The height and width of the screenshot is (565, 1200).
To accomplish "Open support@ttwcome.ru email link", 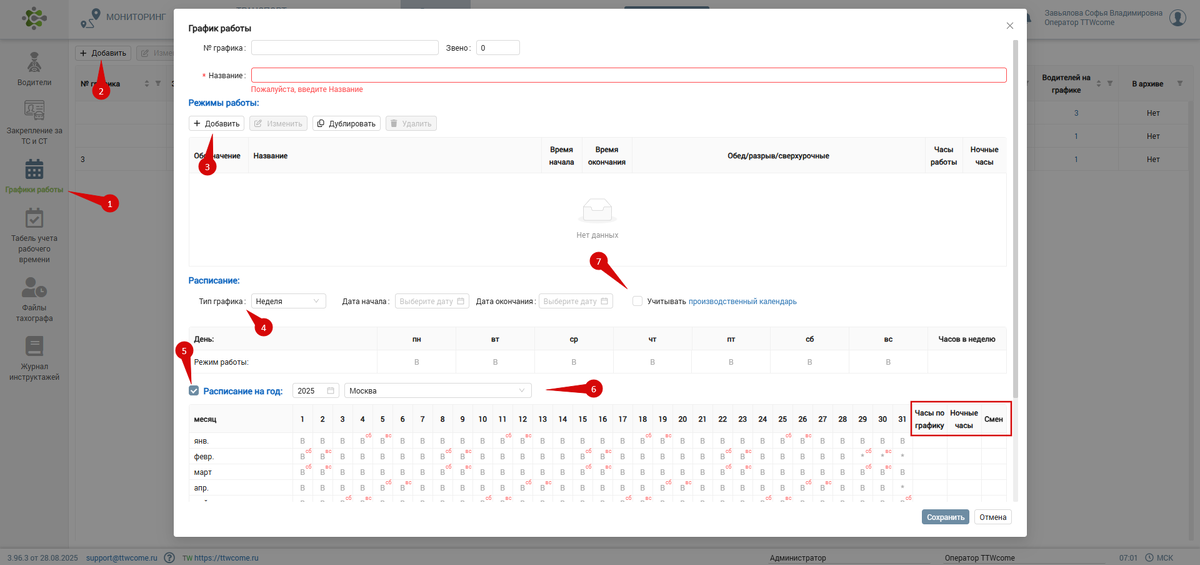I will pos(122,558).
